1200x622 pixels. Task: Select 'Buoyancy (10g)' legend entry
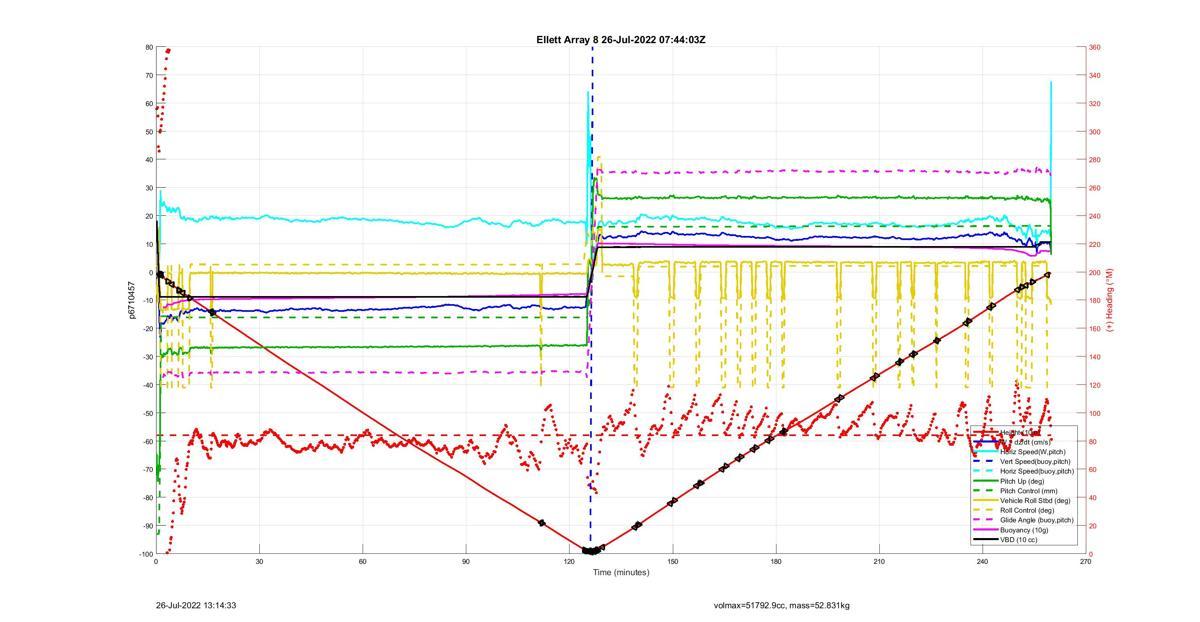[1026, 529]
